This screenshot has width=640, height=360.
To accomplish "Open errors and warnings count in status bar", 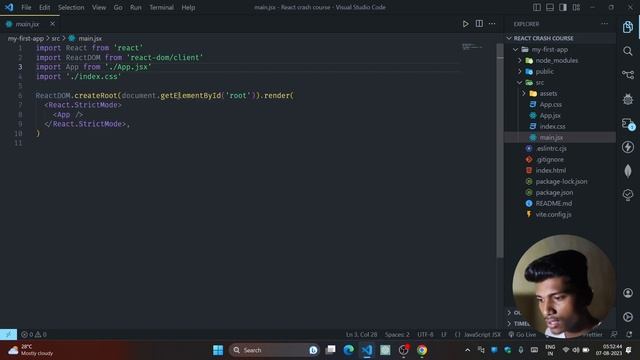I will (x=34, y=334).
